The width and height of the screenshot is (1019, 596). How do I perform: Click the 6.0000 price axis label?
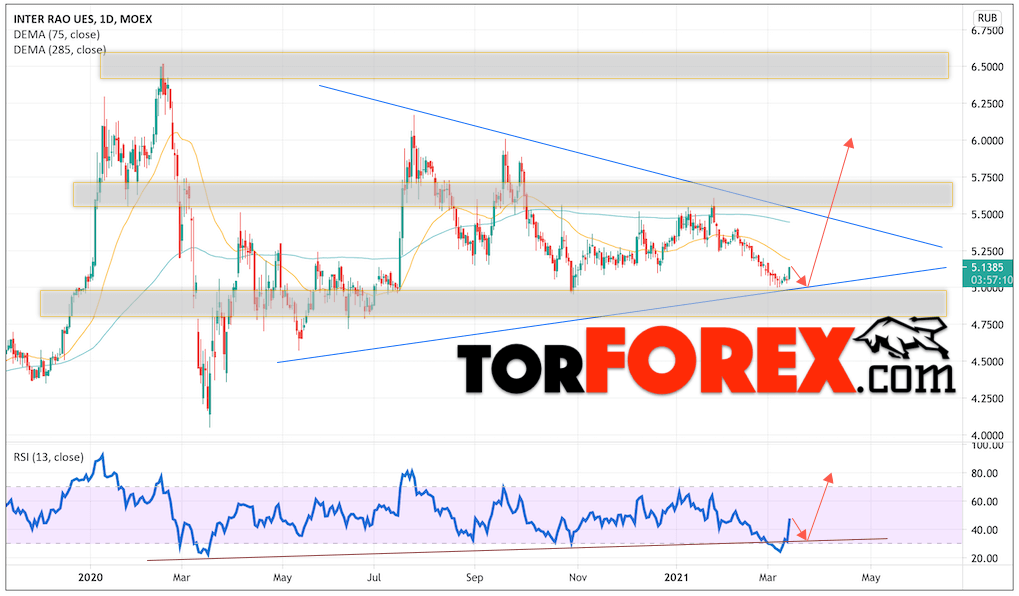(x=987, y=140)
